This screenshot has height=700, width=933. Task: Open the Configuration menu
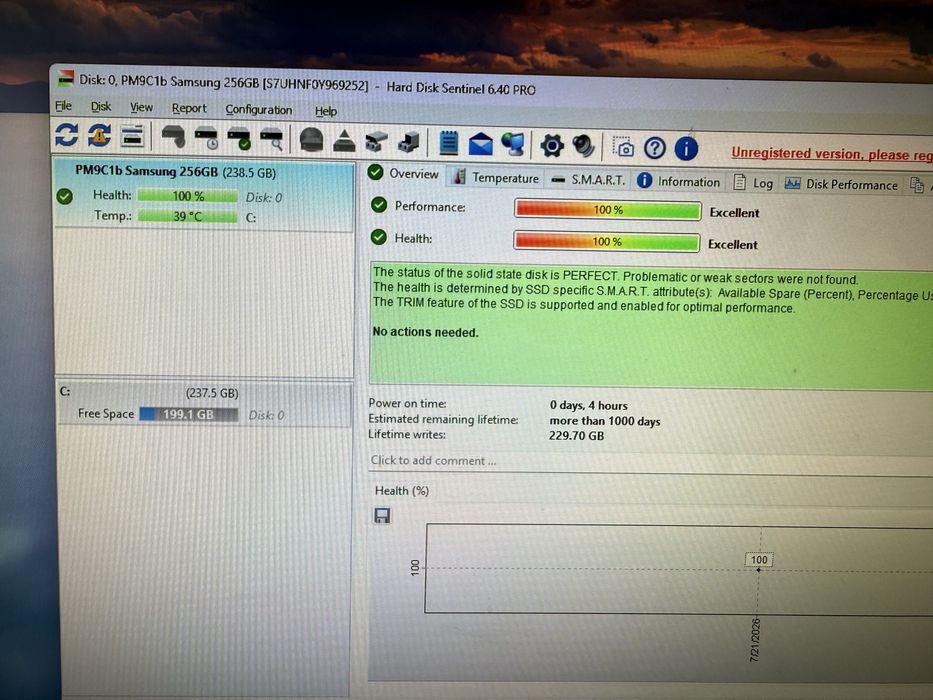point(259,110)
